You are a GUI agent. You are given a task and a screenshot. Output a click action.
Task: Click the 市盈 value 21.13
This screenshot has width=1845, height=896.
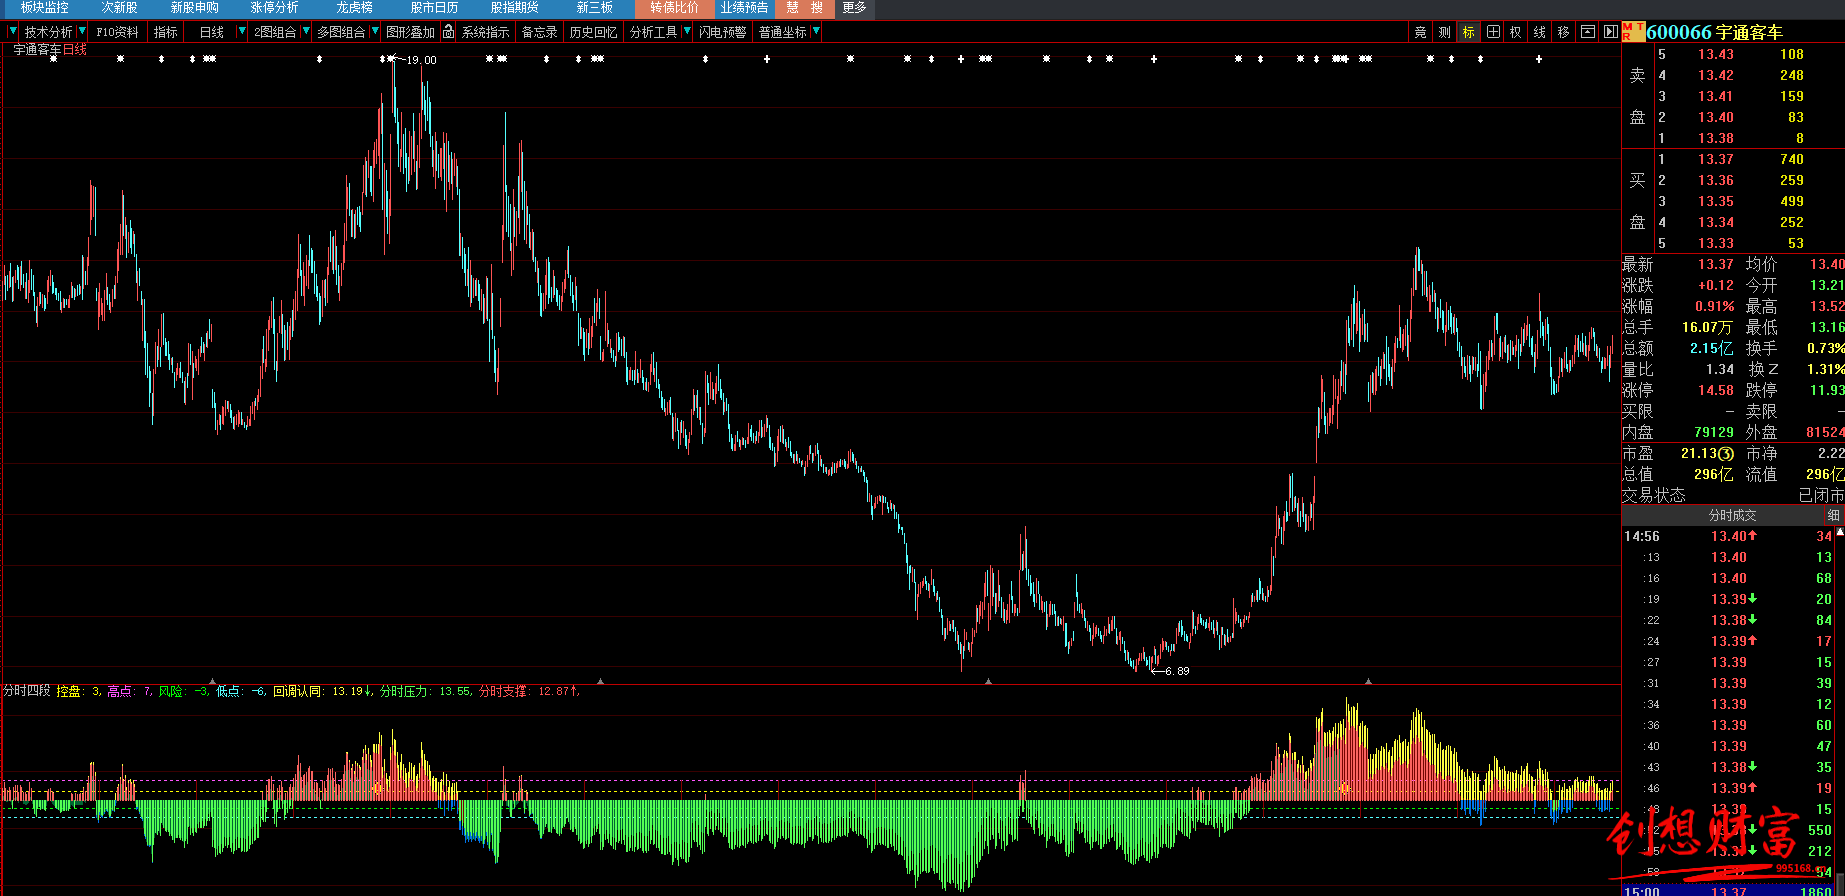point(1707,453)
